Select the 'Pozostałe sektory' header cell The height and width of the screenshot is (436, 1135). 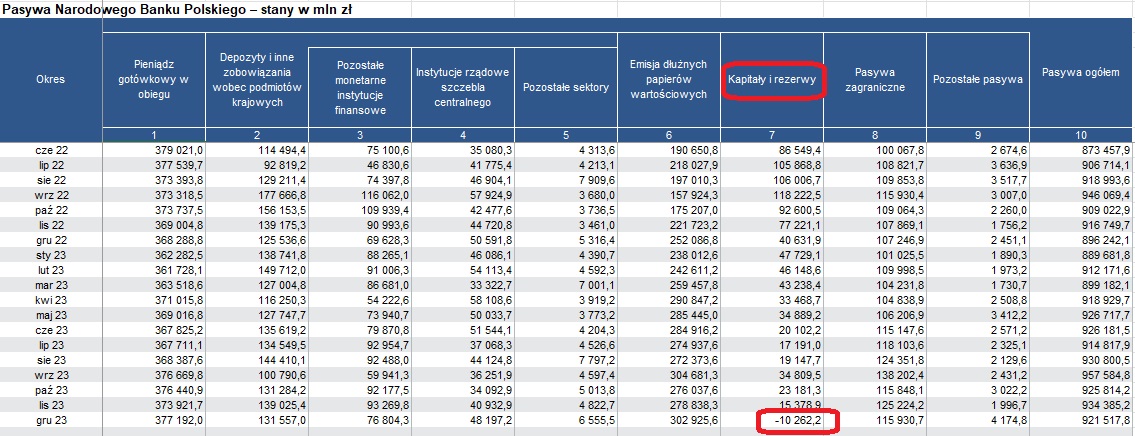(566, 88)
